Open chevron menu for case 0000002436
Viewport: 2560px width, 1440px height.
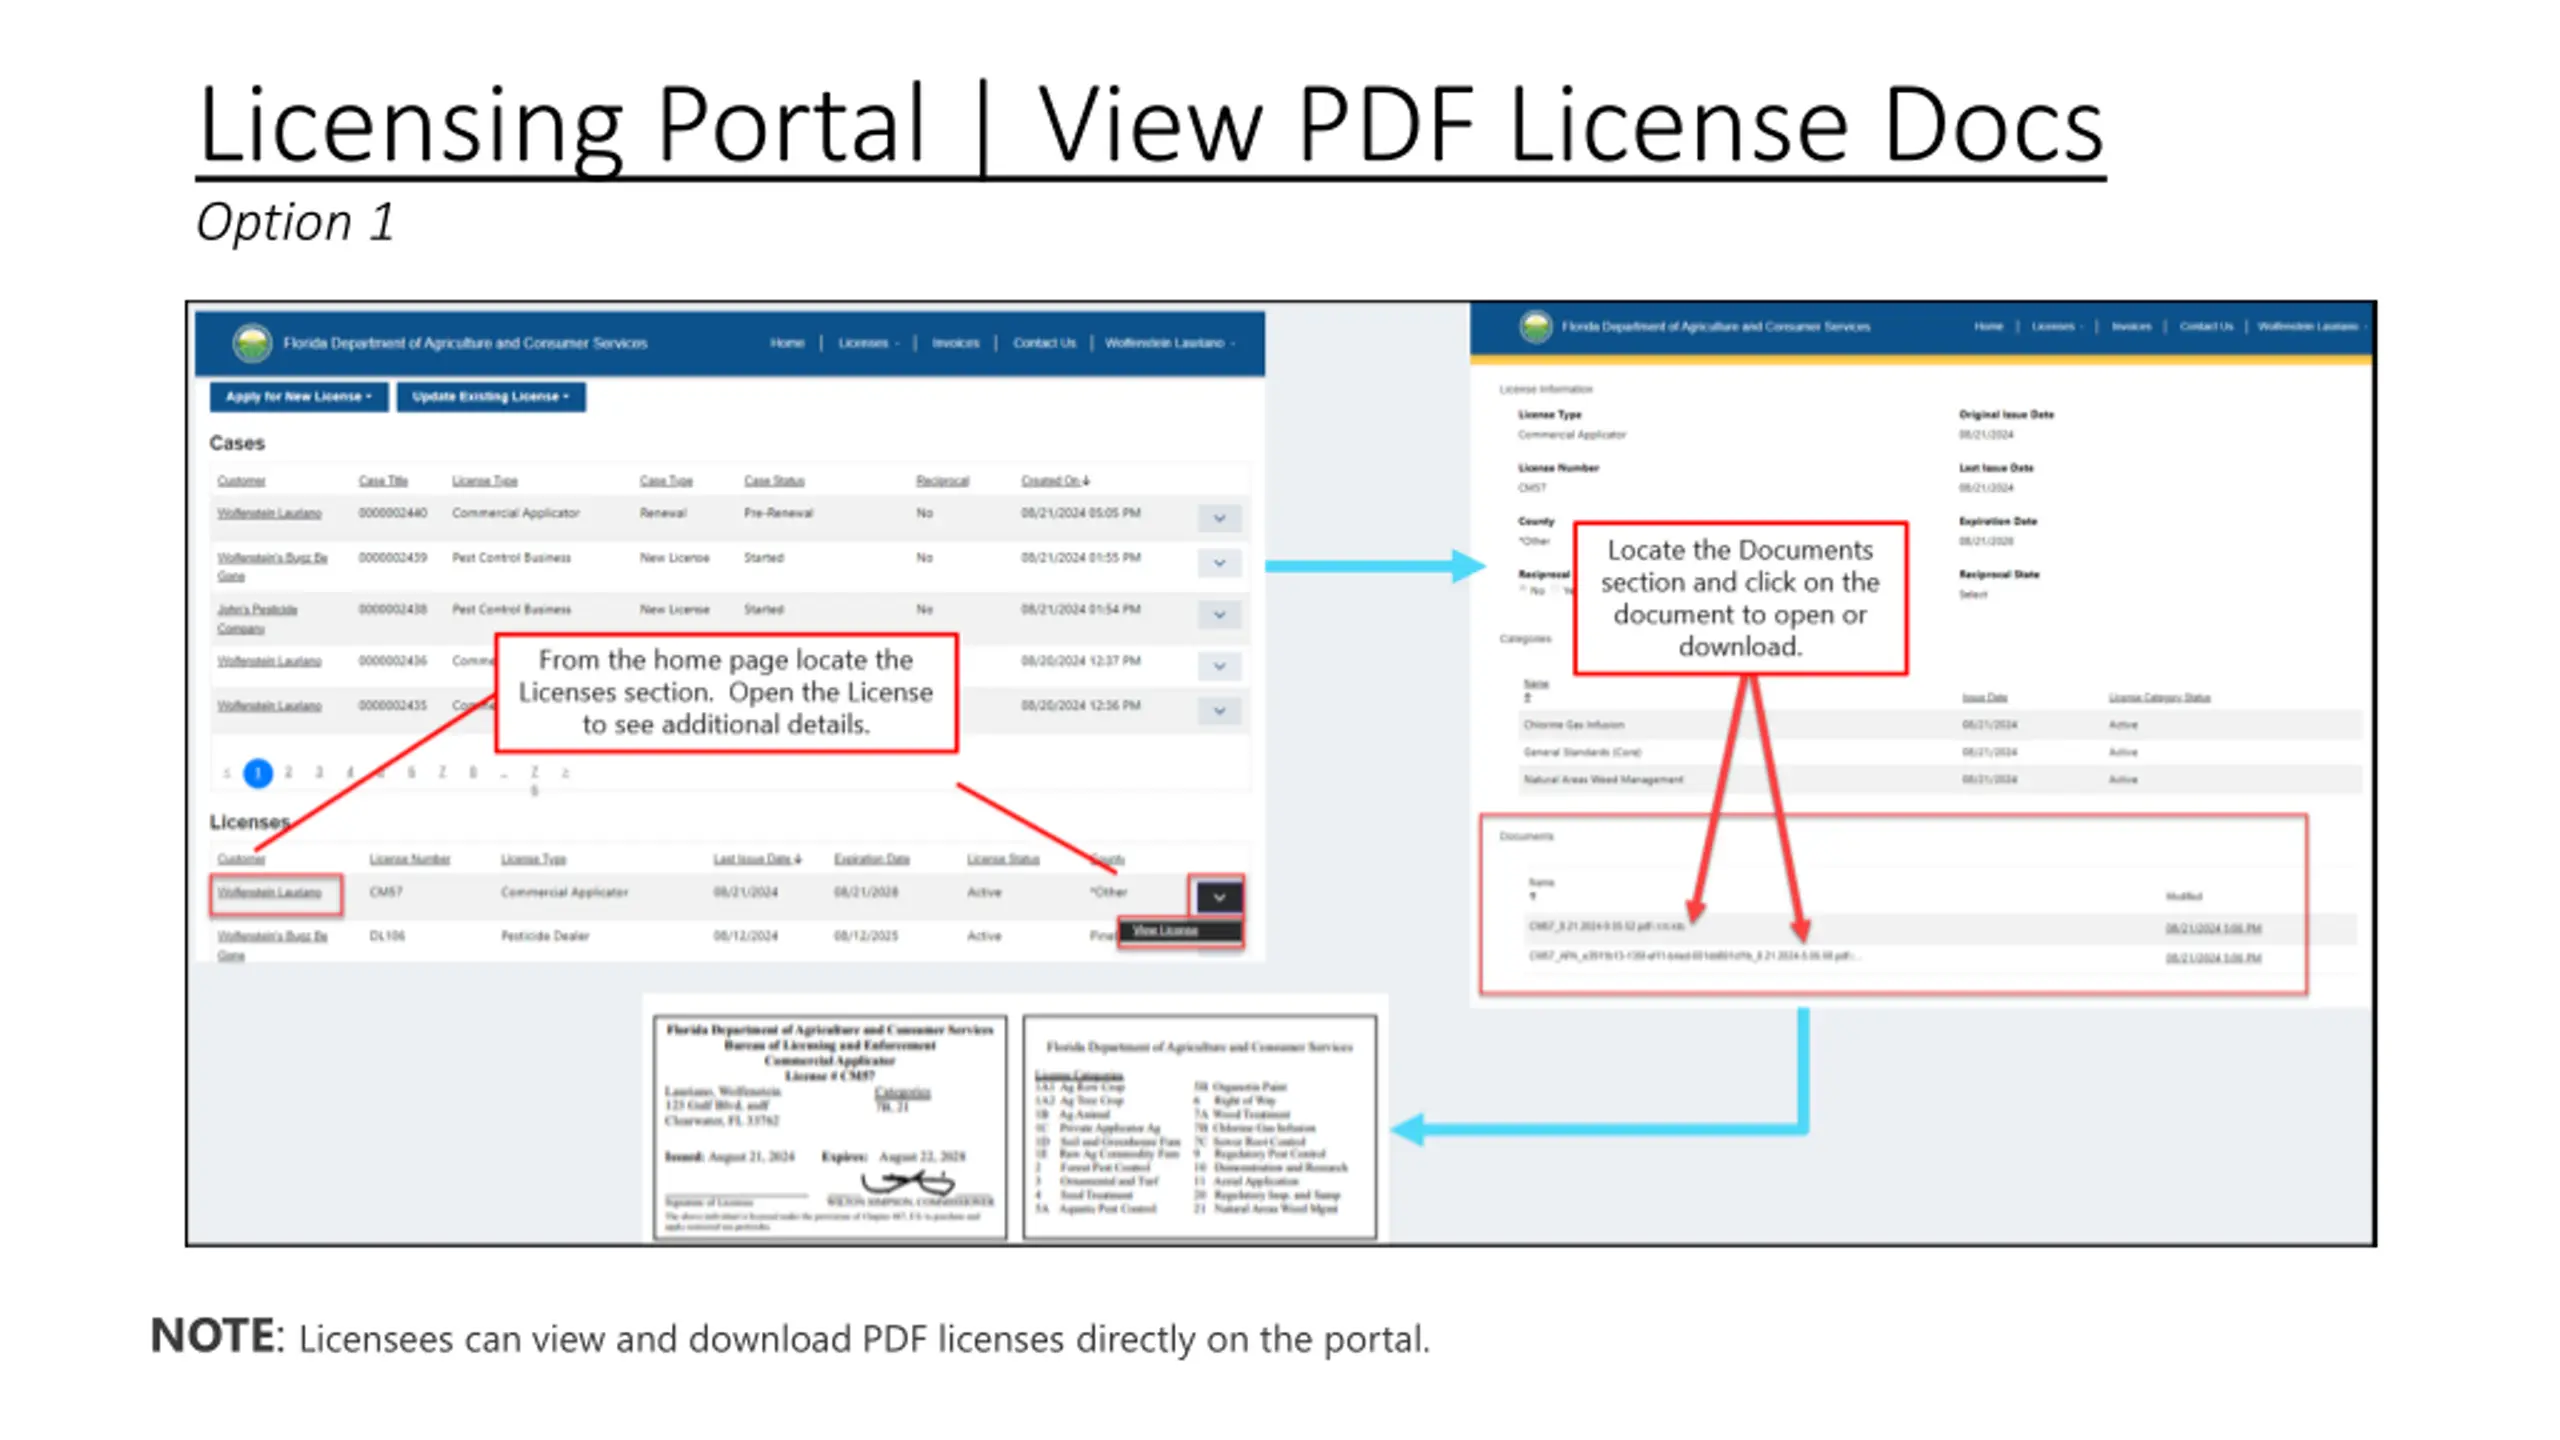click(x=1219, y=666)
